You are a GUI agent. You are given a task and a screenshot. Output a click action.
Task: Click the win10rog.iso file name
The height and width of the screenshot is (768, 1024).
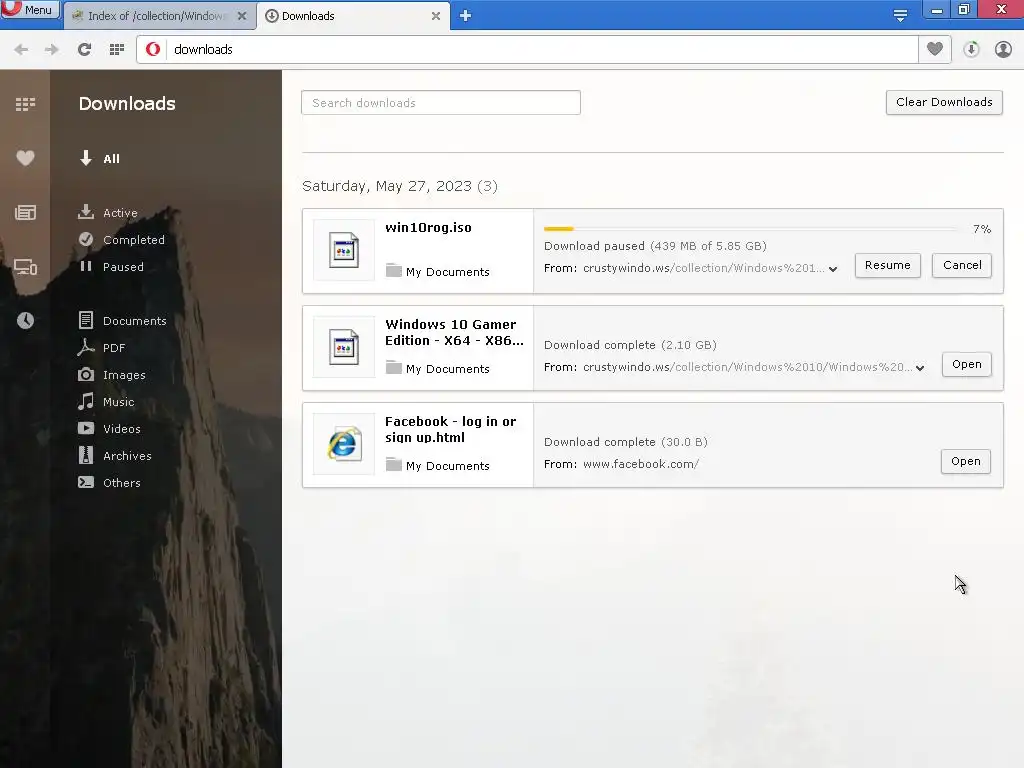coord(428,227)
